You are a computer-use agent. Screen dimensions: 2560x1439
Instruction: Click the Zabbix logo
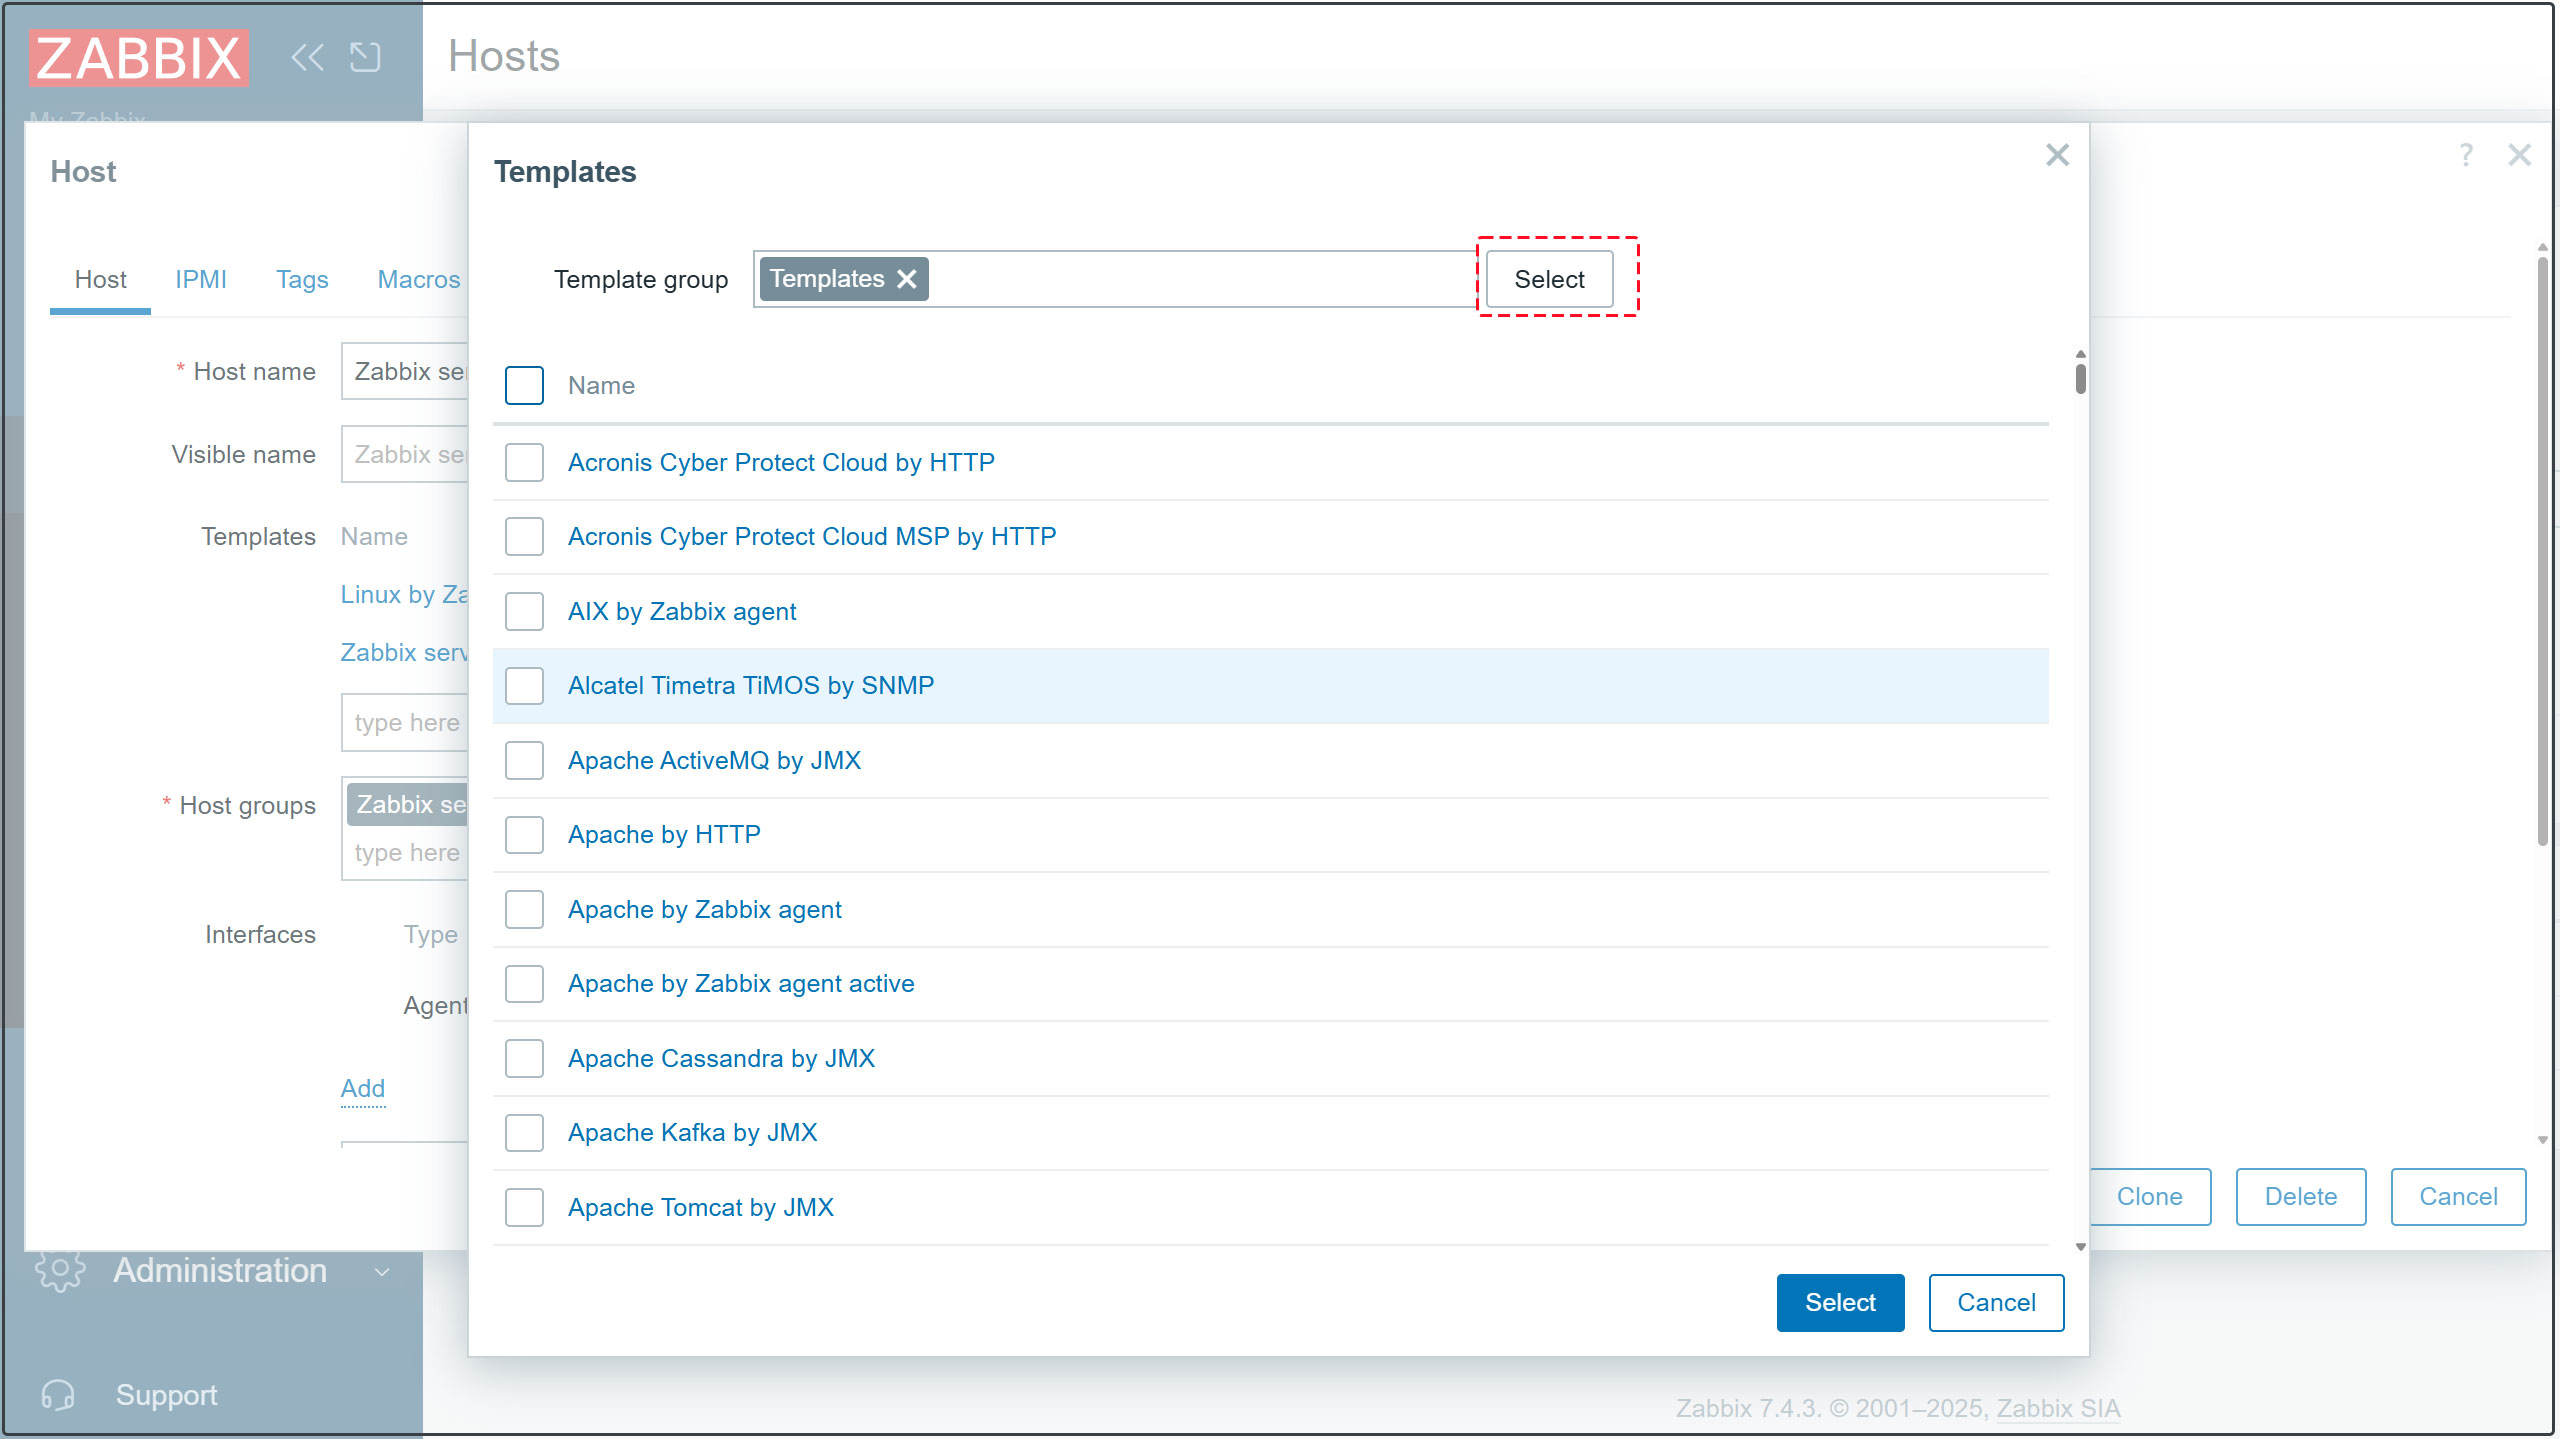139,57
